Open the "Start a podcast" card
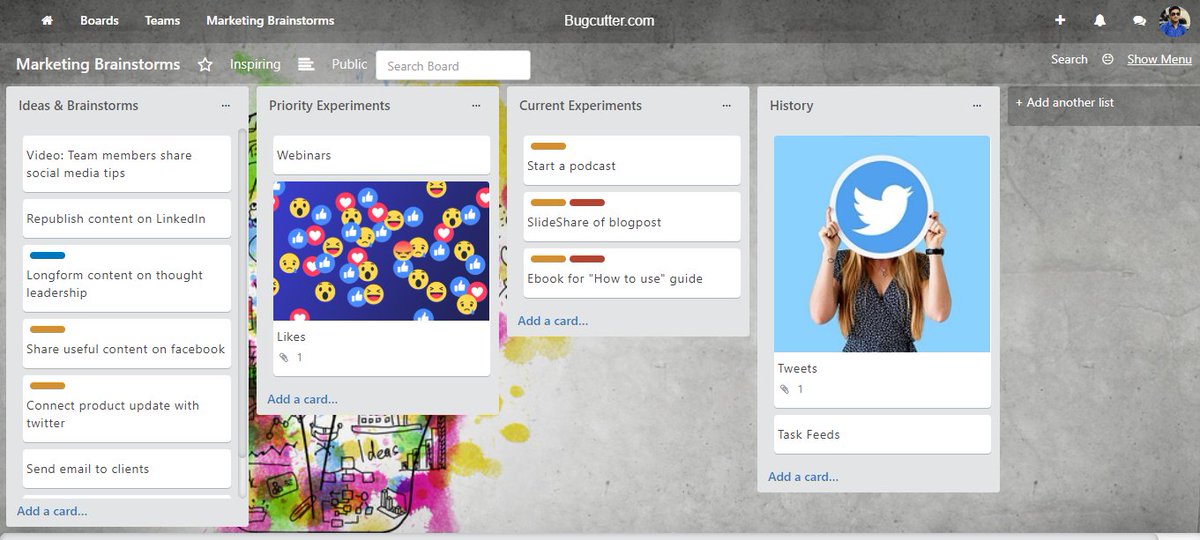Viewport: 1200px width, 540px height. click(632, 160)
